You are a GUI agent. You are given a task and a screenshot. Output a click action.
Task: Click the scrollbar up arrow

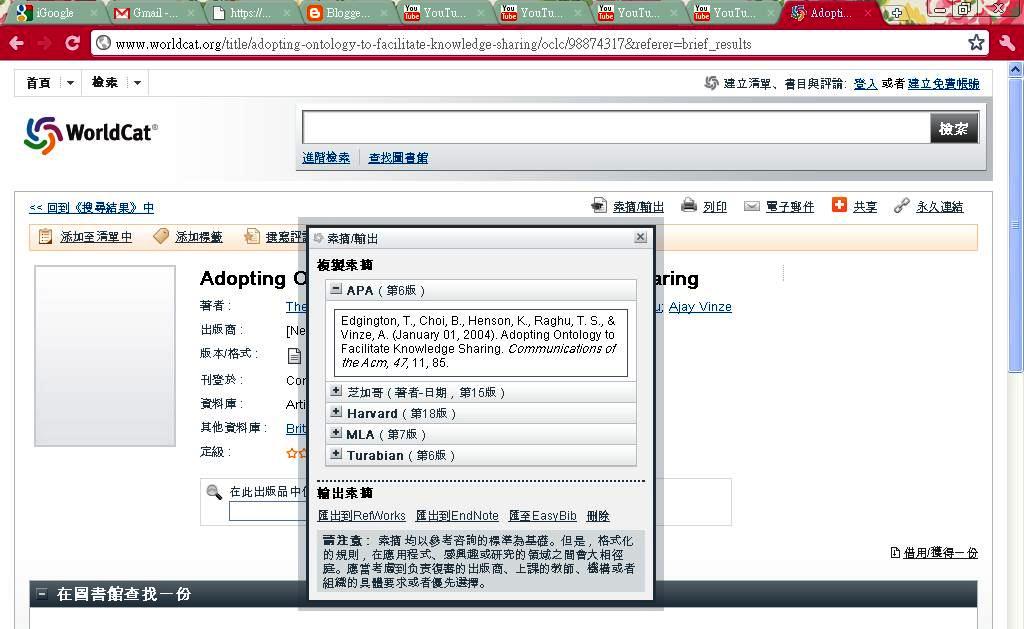coord(1016,69)
